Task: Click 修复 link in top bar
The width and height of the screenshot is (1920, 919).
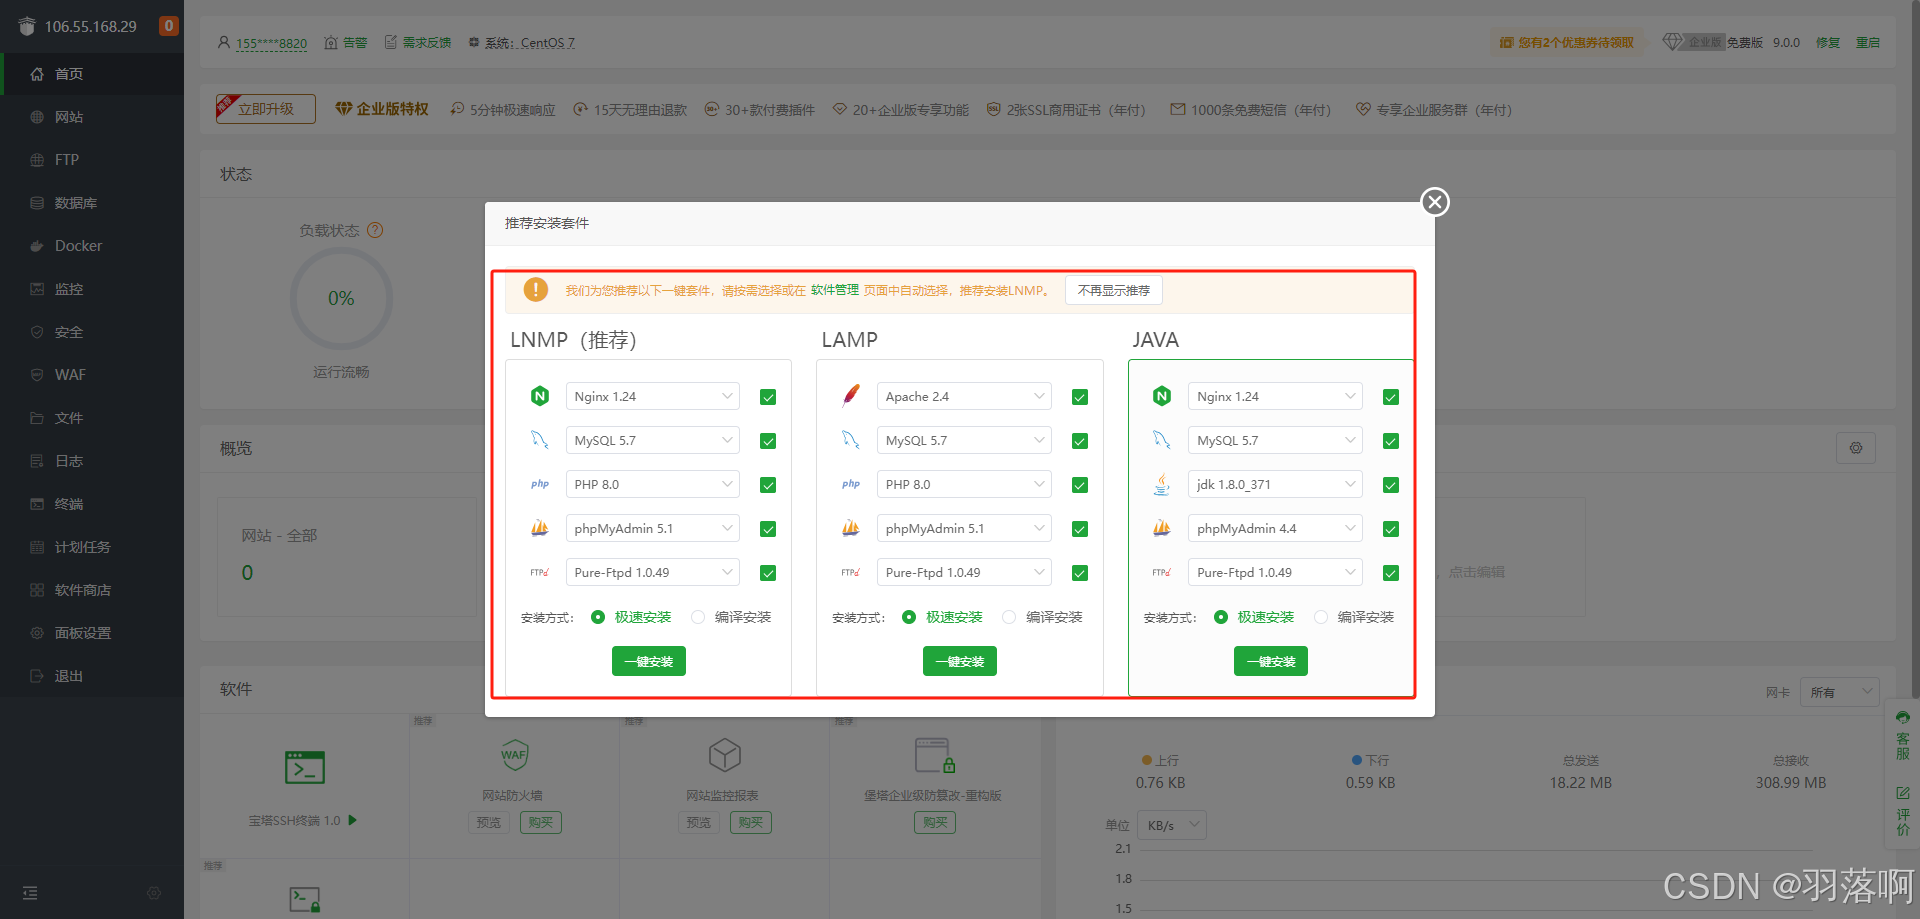Action: pyautogui.click(x=1828, y=42)
